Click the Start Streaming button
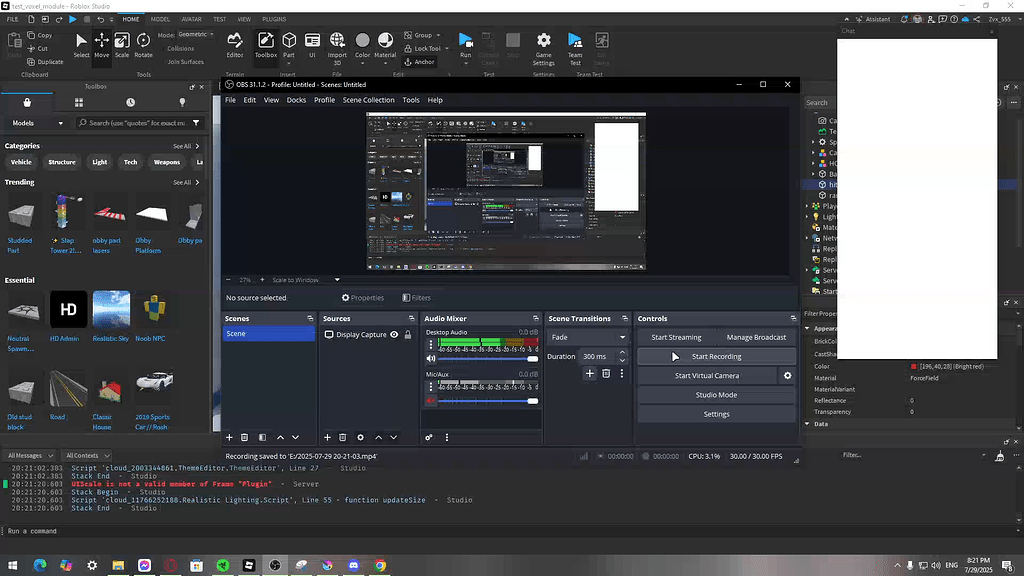Image resolution: width=1024 pixels, height=576 pixels. [x=676, y=338]
